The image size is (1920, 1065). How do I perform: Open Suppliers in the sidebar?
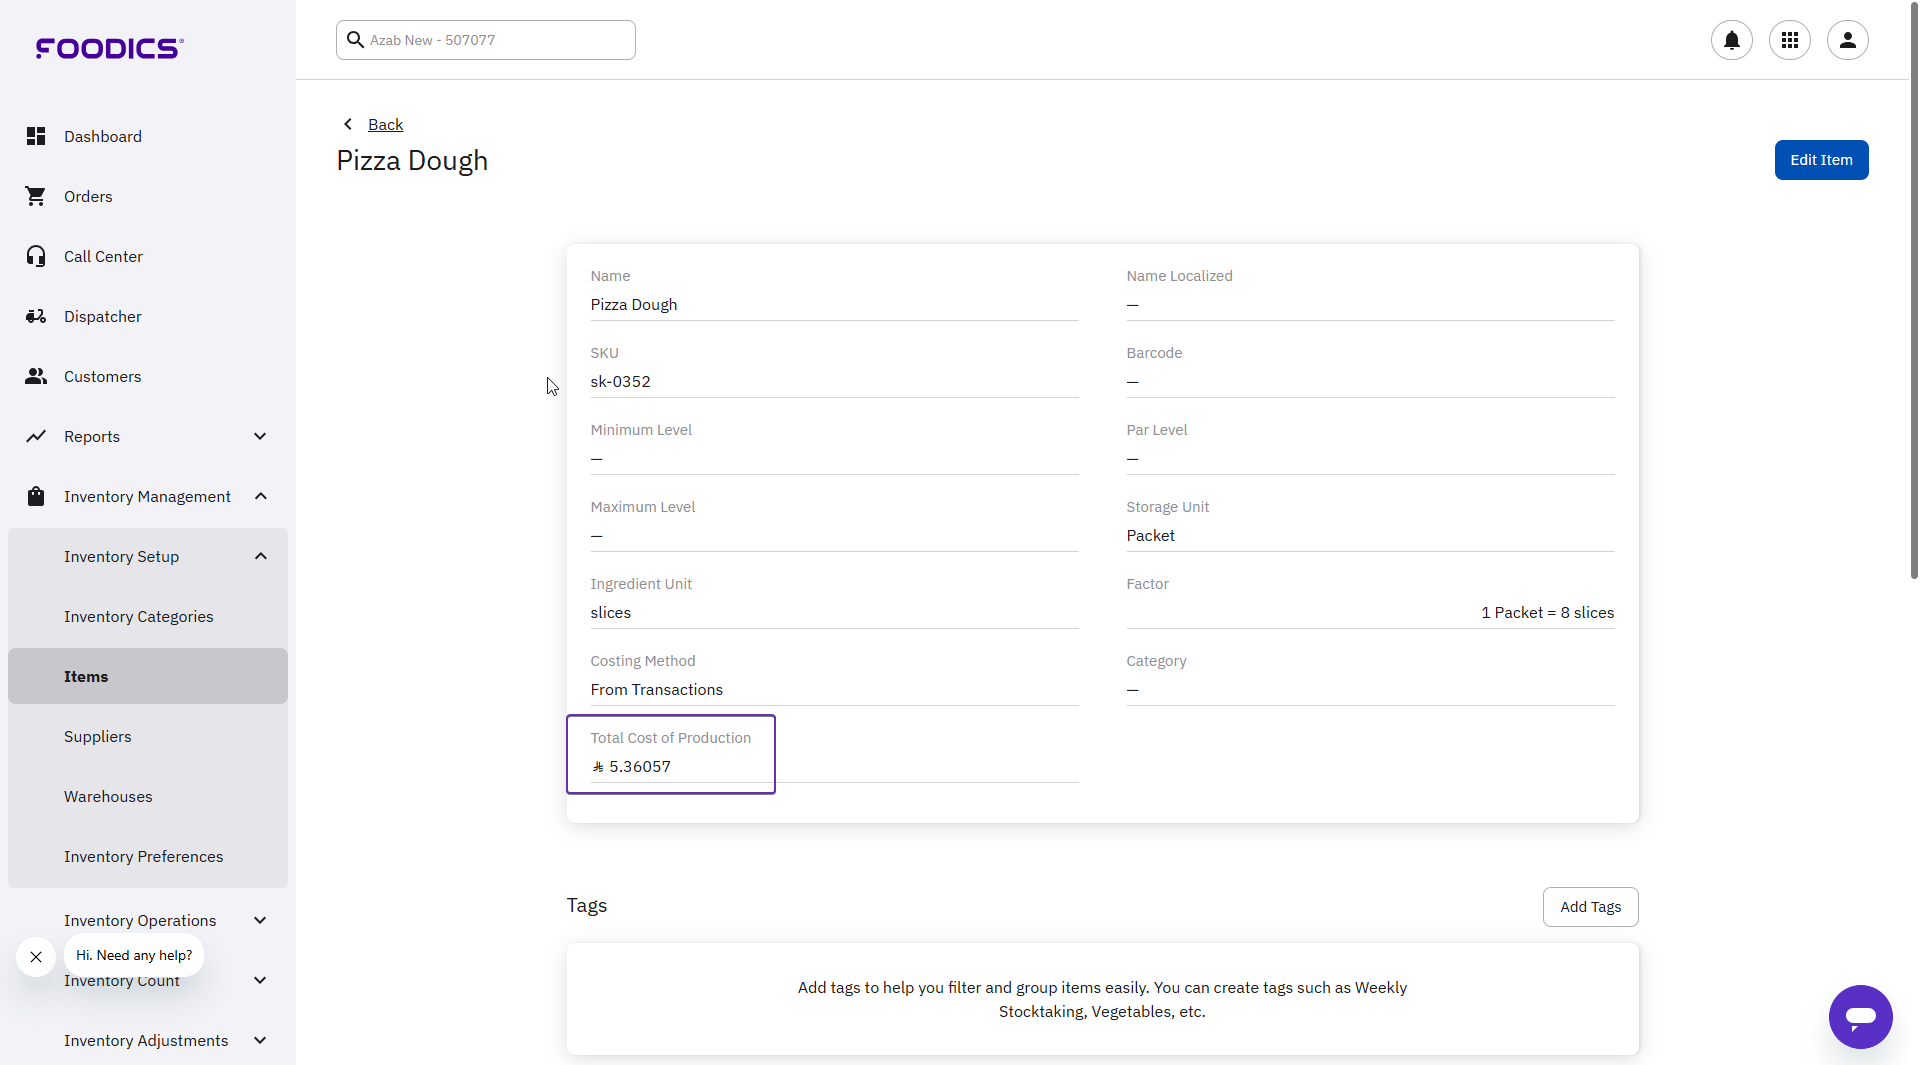(x=98, y=736)
